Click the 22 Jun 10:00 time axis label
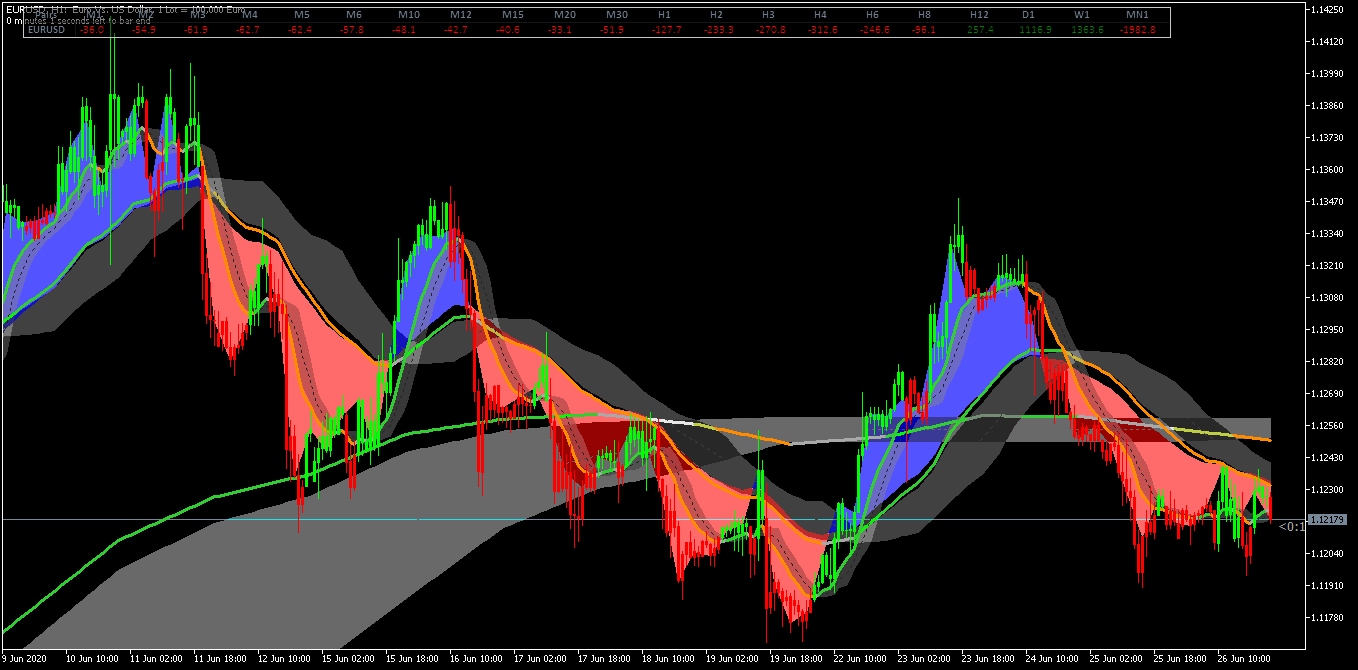Screen dimensions: 1358x670 (862, 660)
